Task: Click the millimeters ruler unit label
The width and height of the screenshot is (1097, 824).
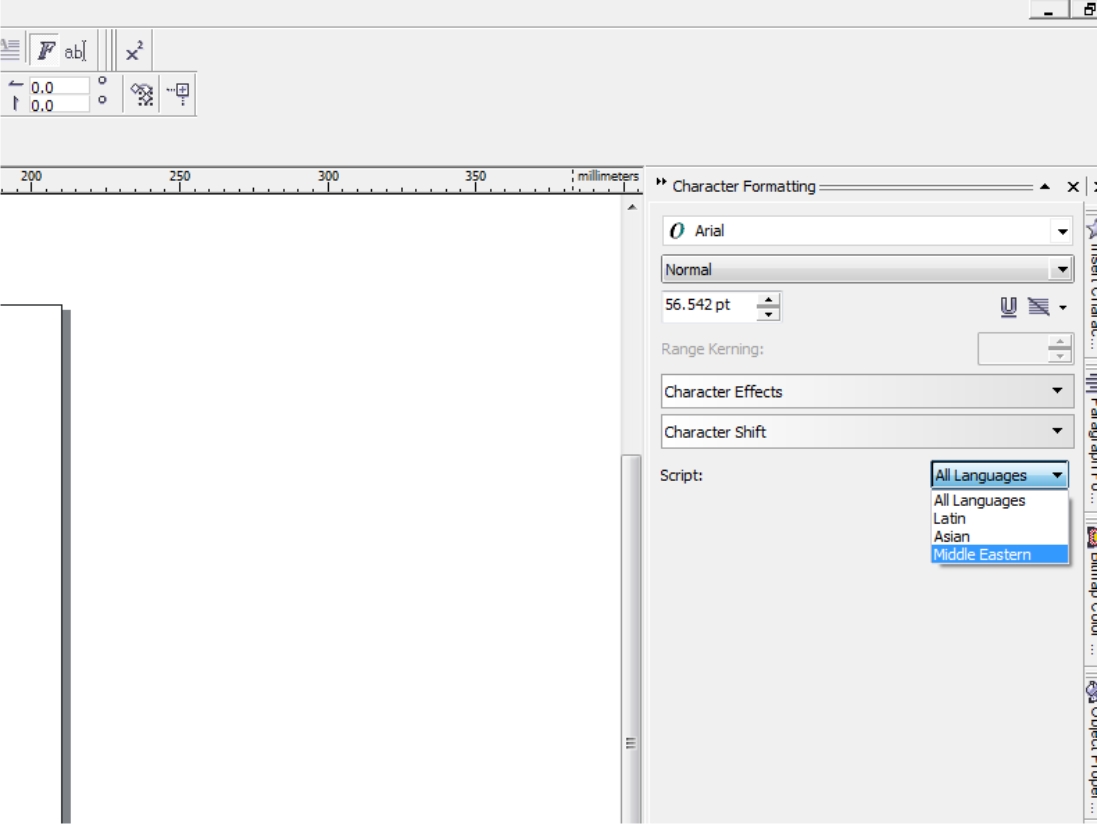Action: pos(607,176)
